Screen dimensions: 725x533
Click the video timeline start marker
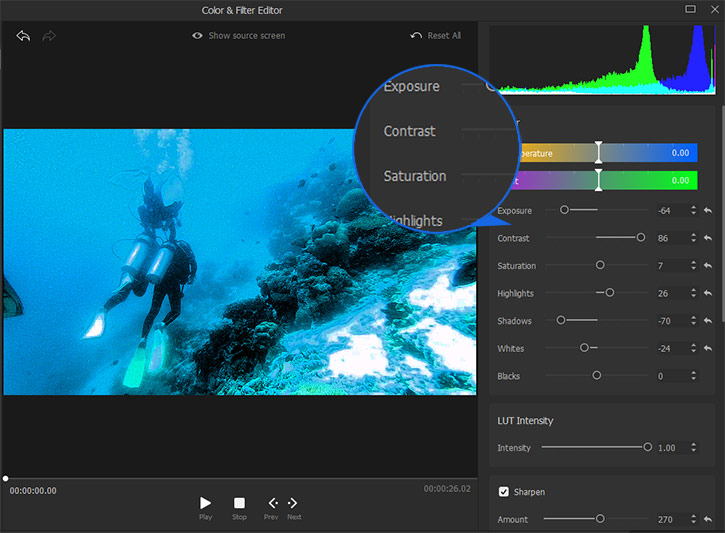click(6, 479)
